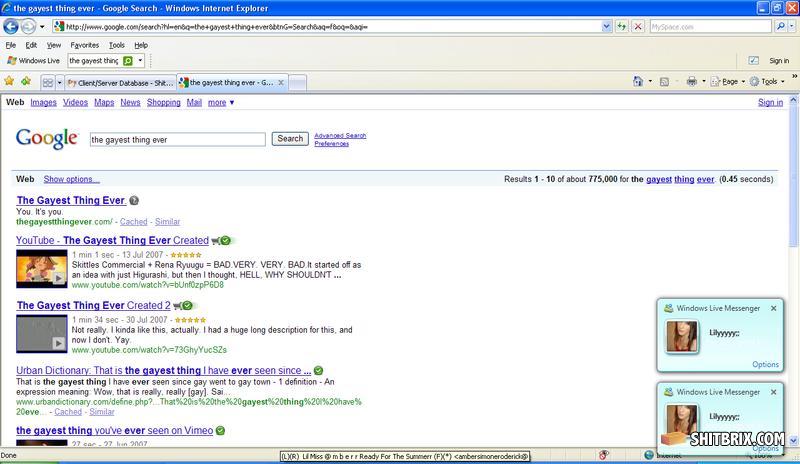Click Sign in on Windows Live toolbar

coord(779,61)
